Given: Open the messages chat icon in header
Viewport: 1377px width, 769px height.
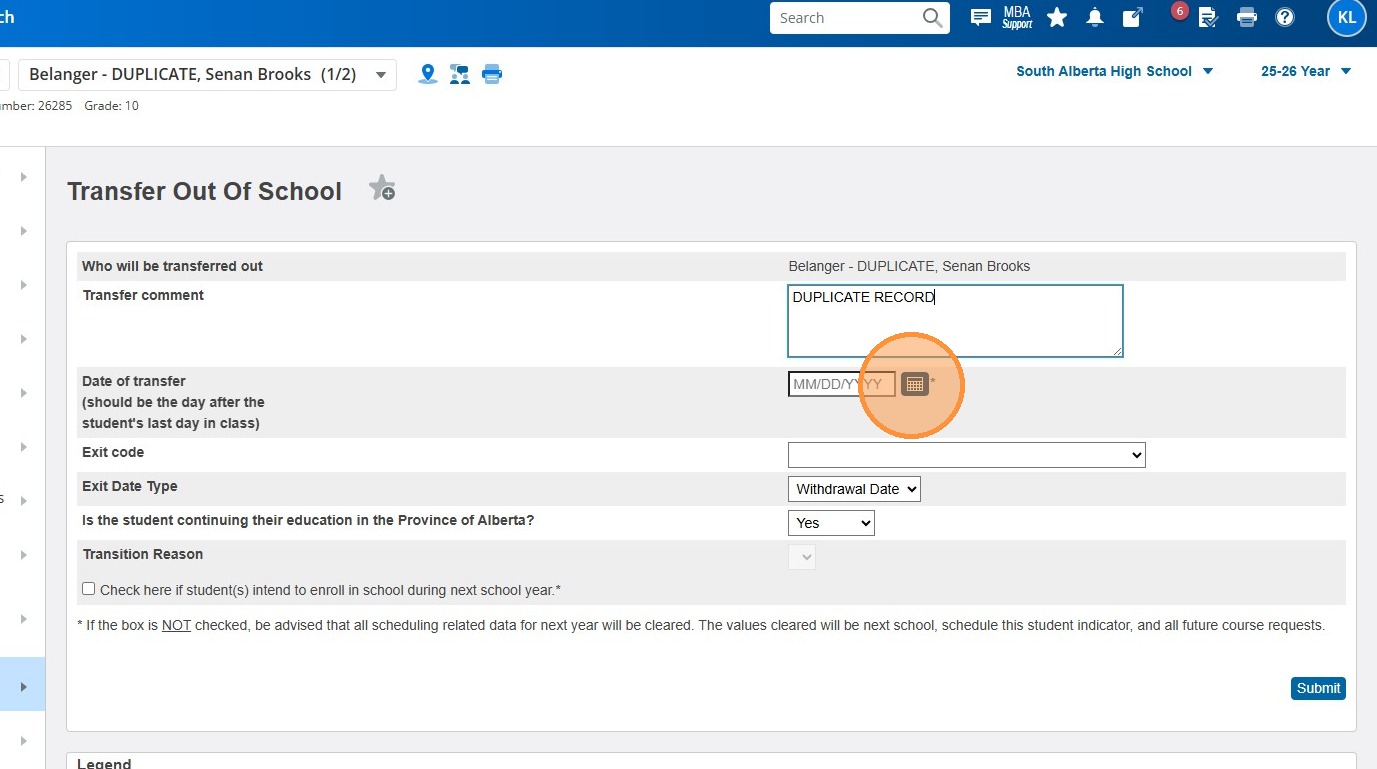Looking at the screenshot, I should 981,17.
